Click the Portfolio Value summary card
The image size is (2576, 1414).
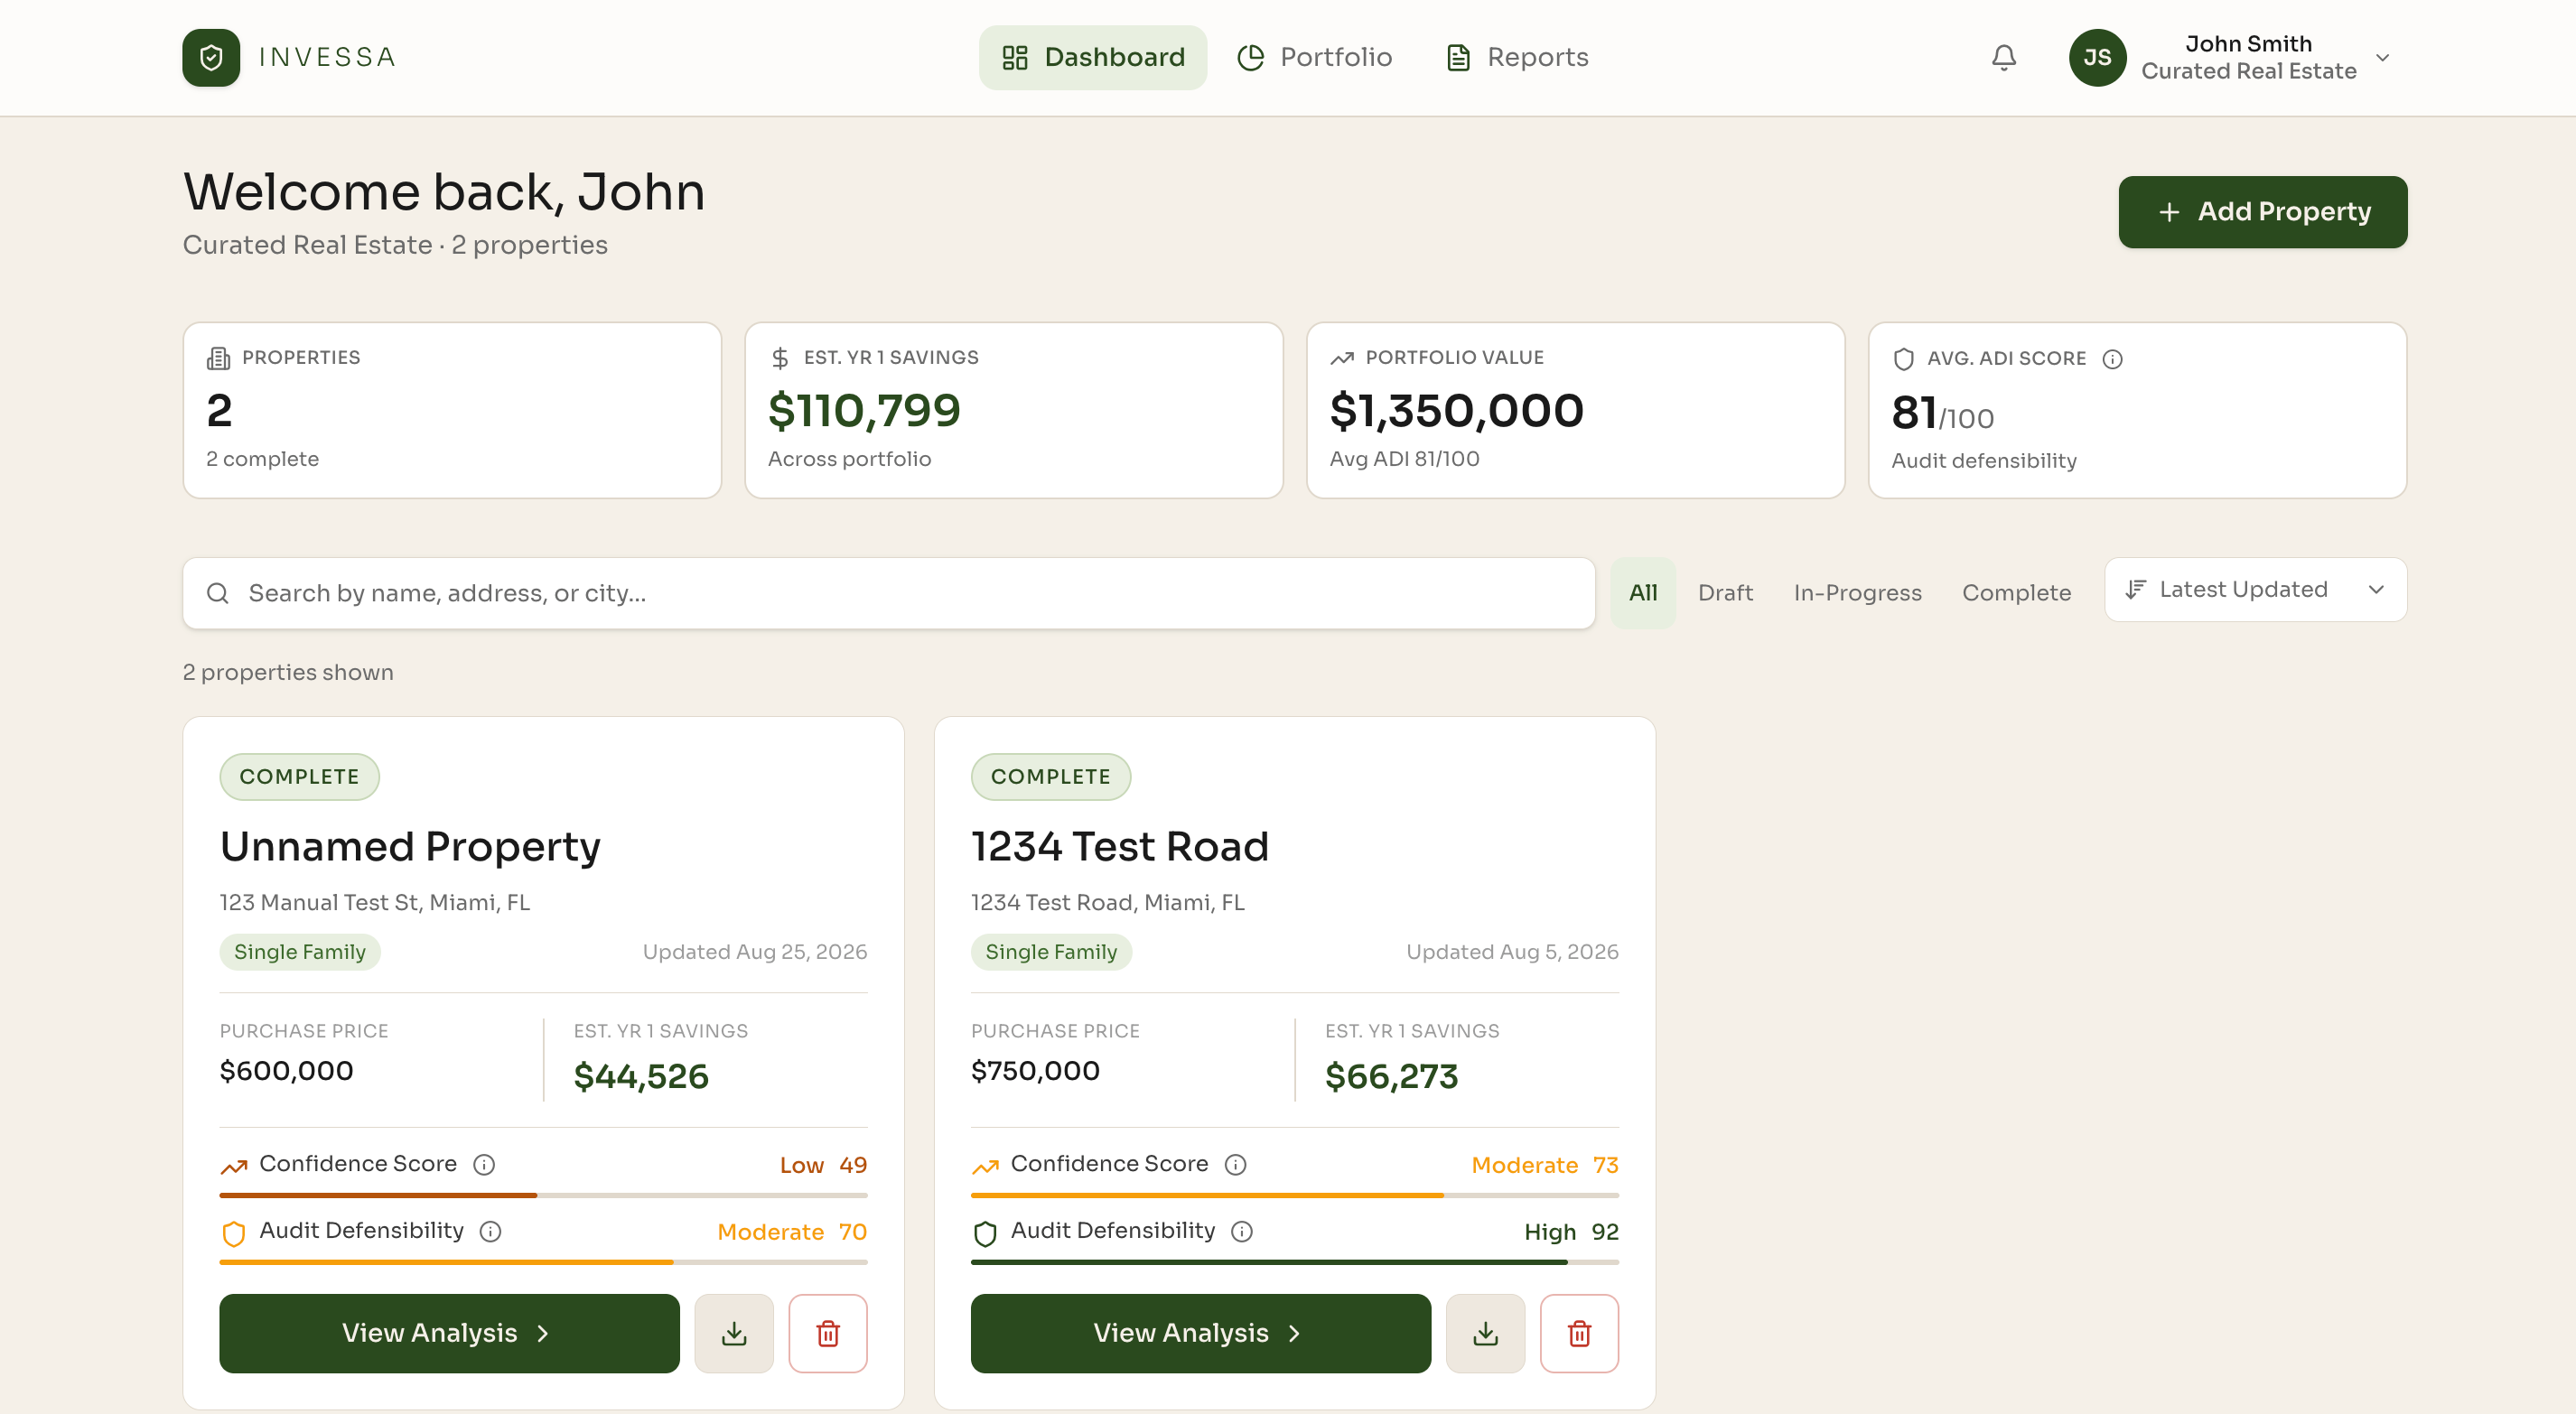[1575, 410]
